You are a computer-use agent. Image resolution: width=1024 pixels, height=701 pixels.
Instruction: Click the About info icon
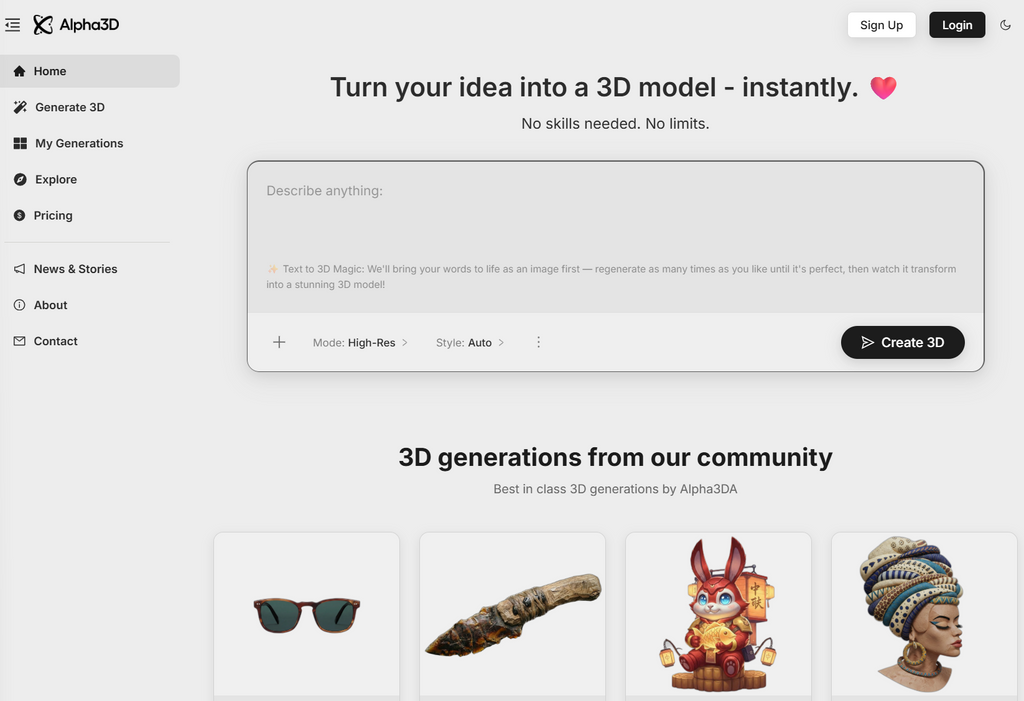click(x=20, y=305)
